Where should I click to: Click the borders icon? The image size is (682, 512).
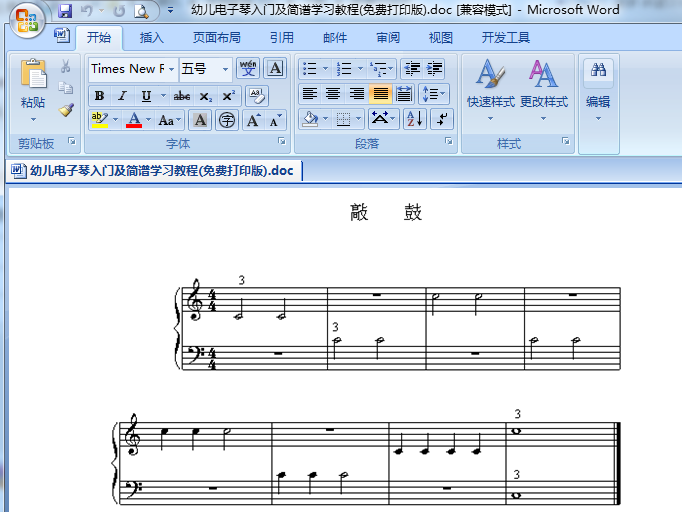tap(344, 119)
